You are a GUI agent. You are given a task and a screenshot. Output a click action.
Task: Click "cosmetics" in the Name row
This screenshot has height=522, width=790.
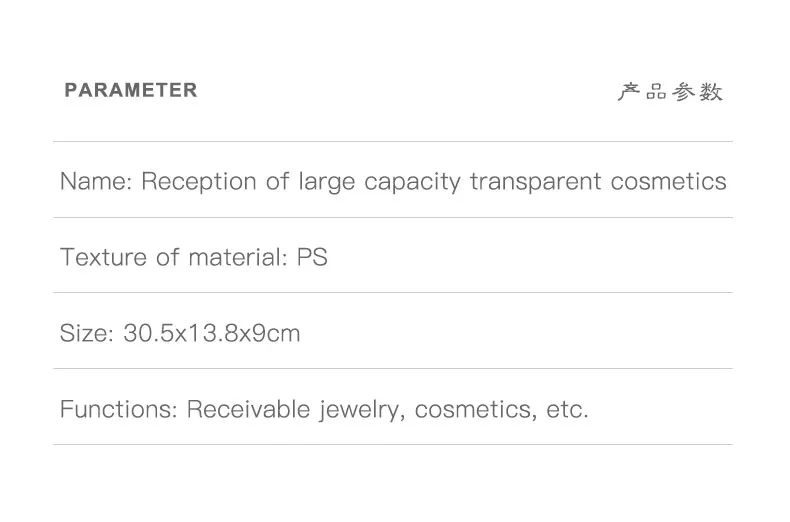668,181
